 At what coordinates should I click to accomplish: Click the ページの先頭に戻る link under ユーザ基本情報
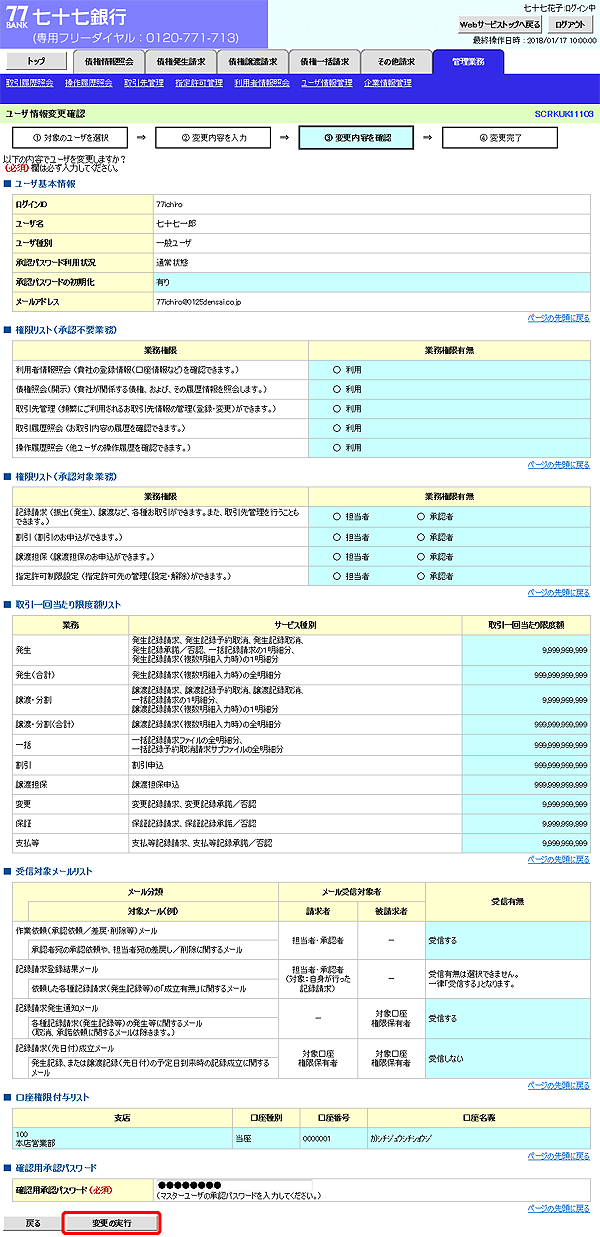coord(558,318)
